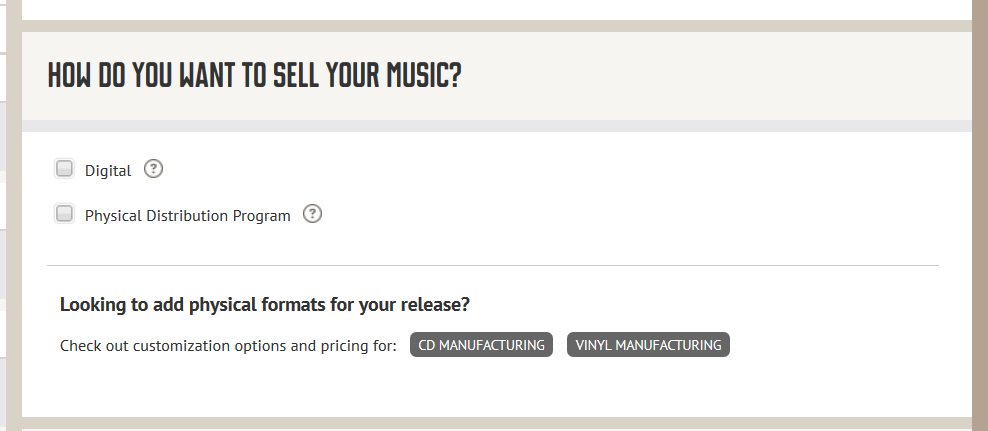The image size is (988, 431).
Task: Tick the Physical Distribution Program checkbox
Action: (x=64, y=214)
